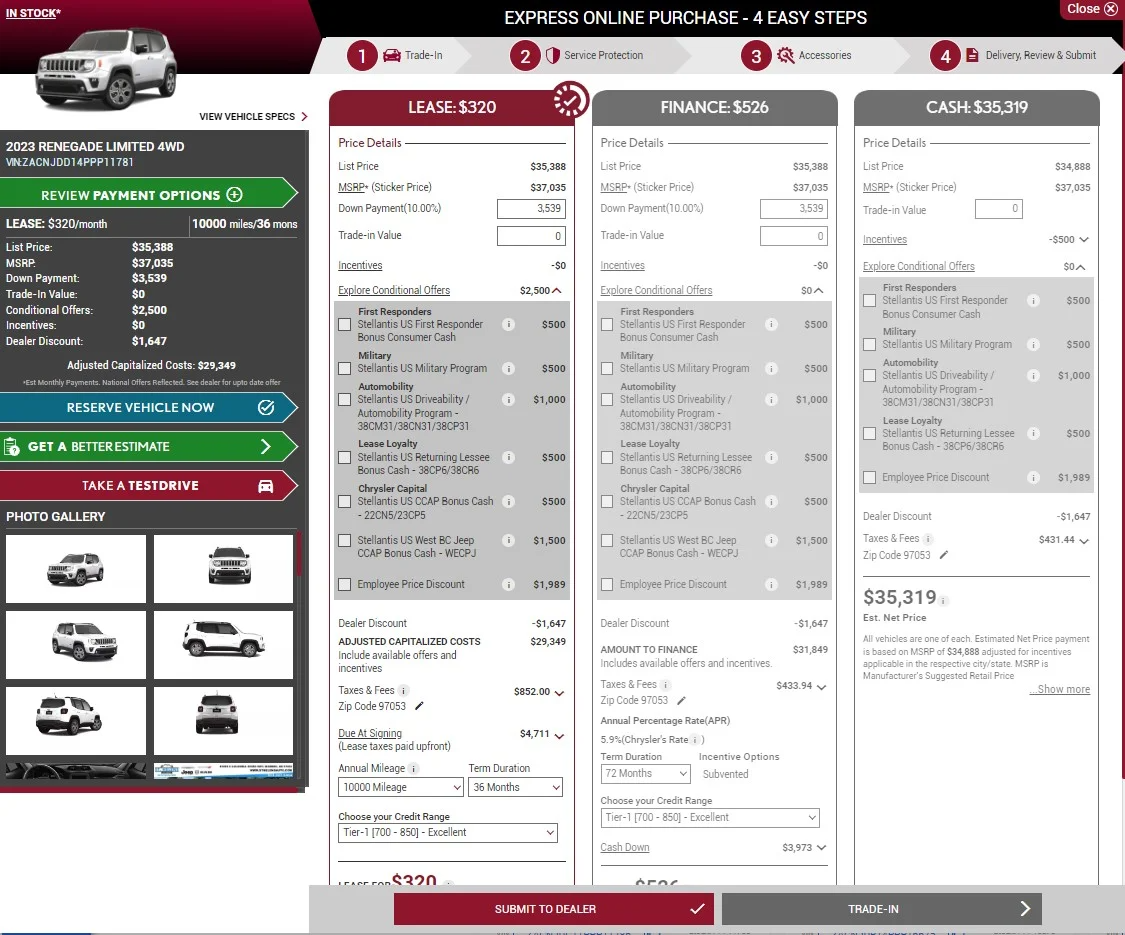This screenshot has height=935, width=1125.
Task: Go to step 1 Trade-In
Action: (x=395, y=55)
